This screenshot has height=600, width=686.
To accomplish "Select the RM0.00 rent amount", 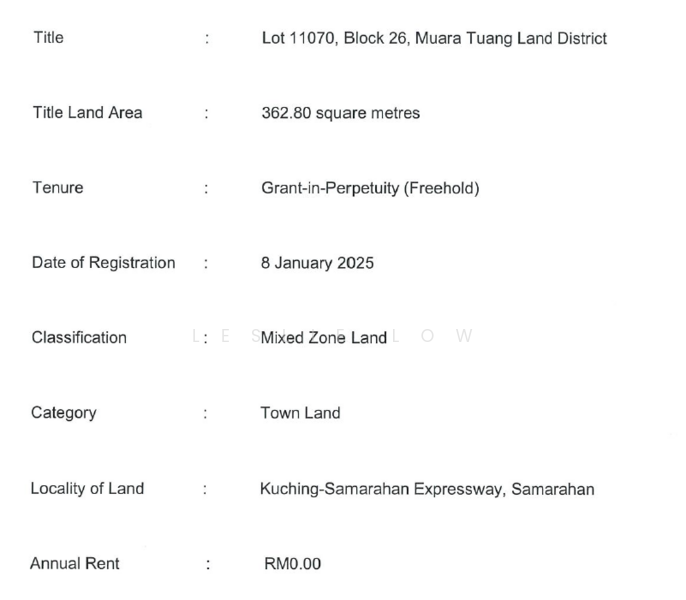I will (x=292, y=564).
